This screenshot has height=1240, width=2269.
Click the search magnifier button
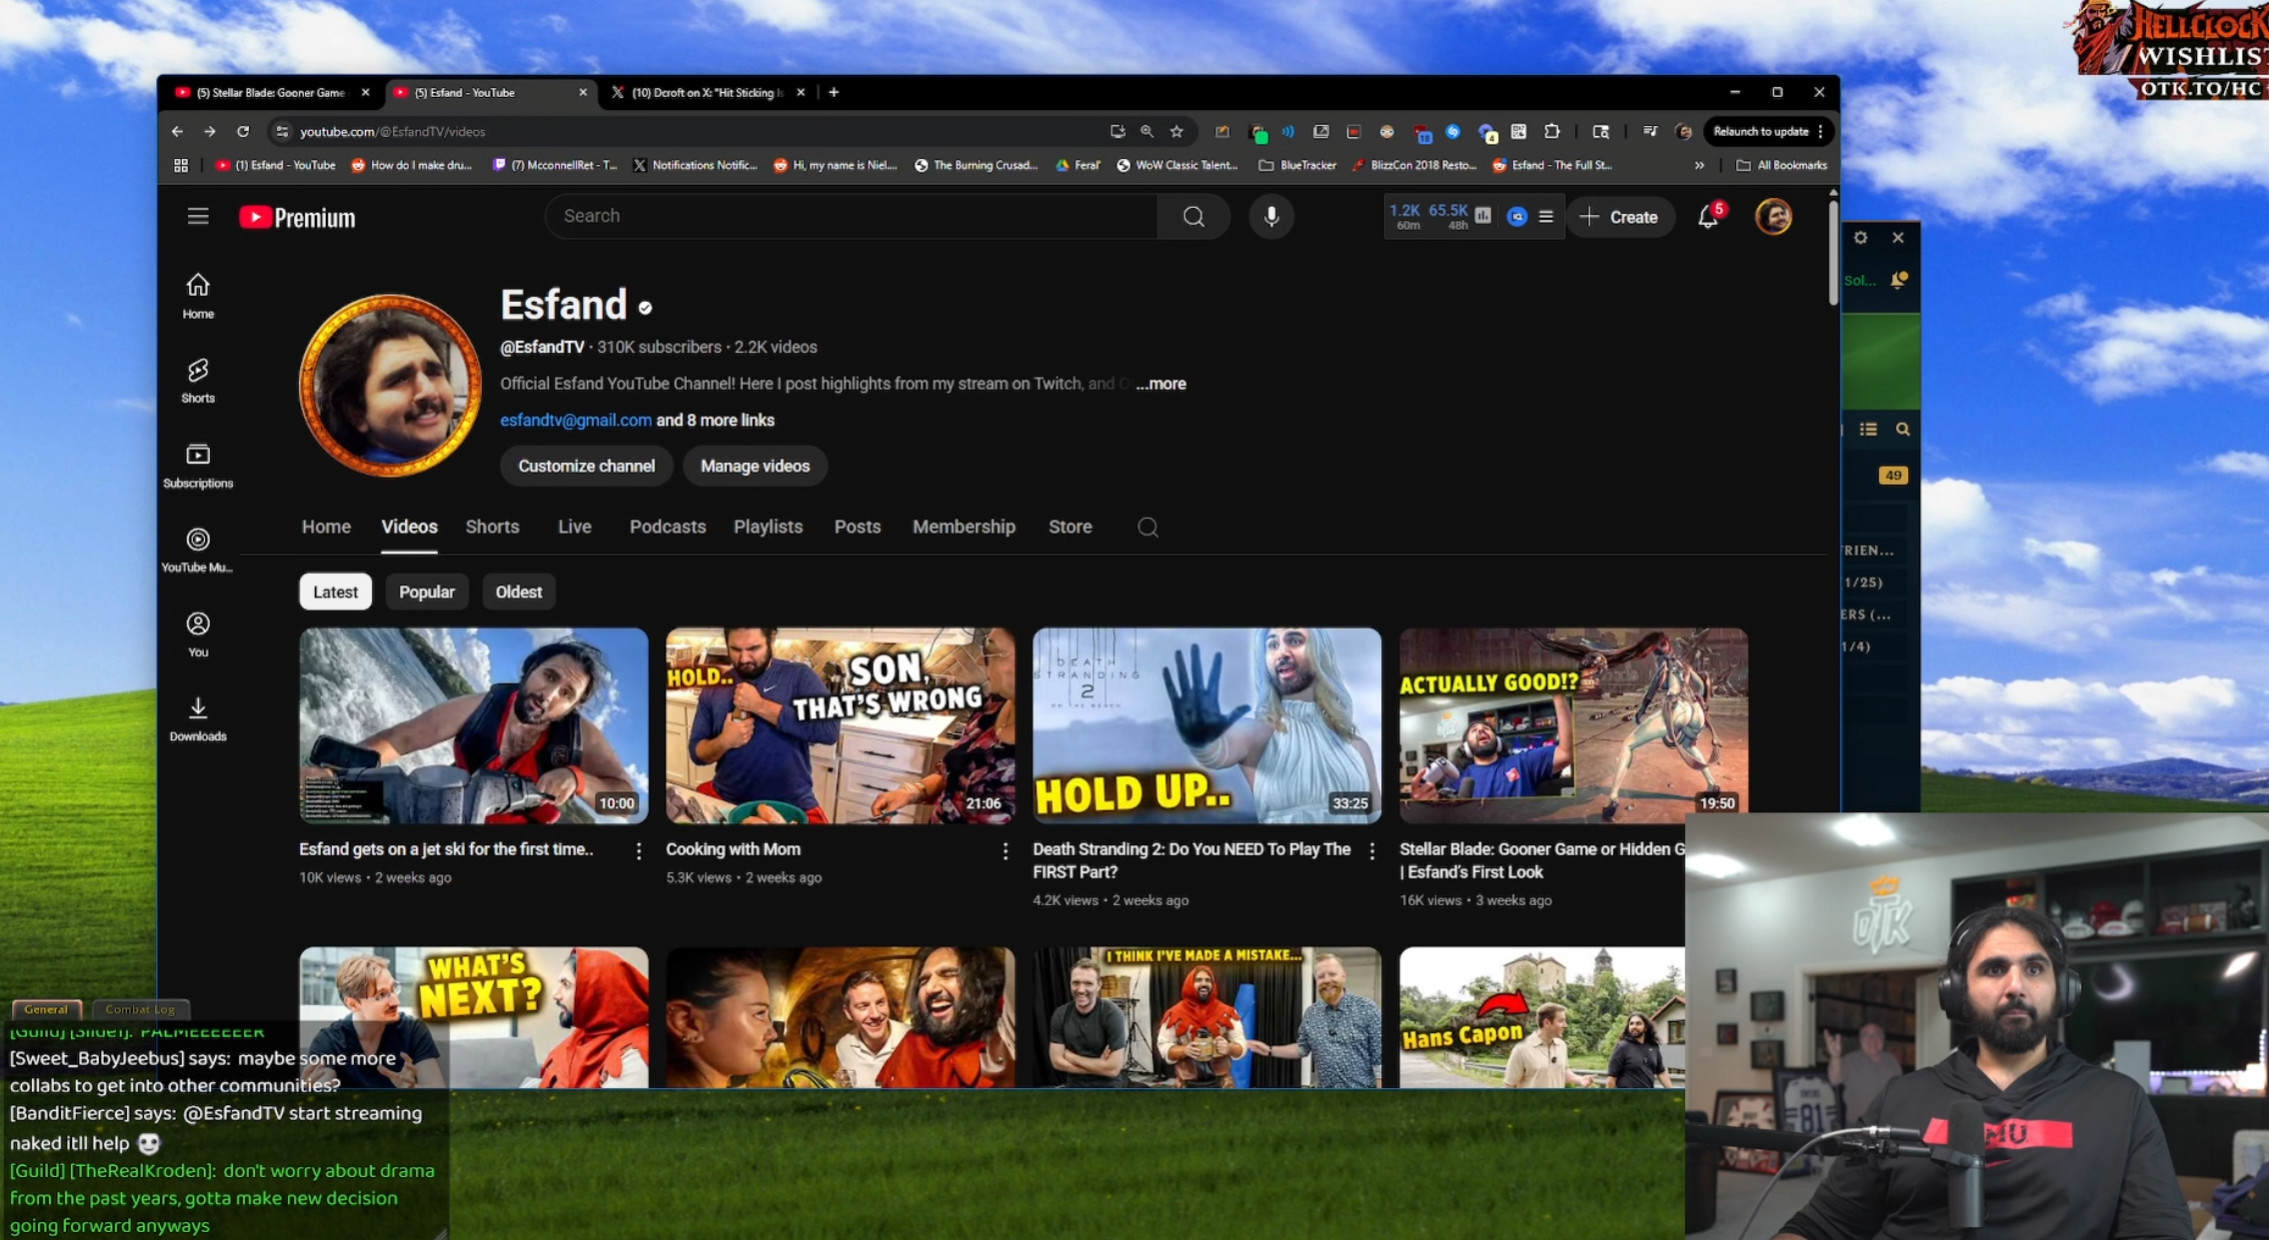click(1193, 217)
